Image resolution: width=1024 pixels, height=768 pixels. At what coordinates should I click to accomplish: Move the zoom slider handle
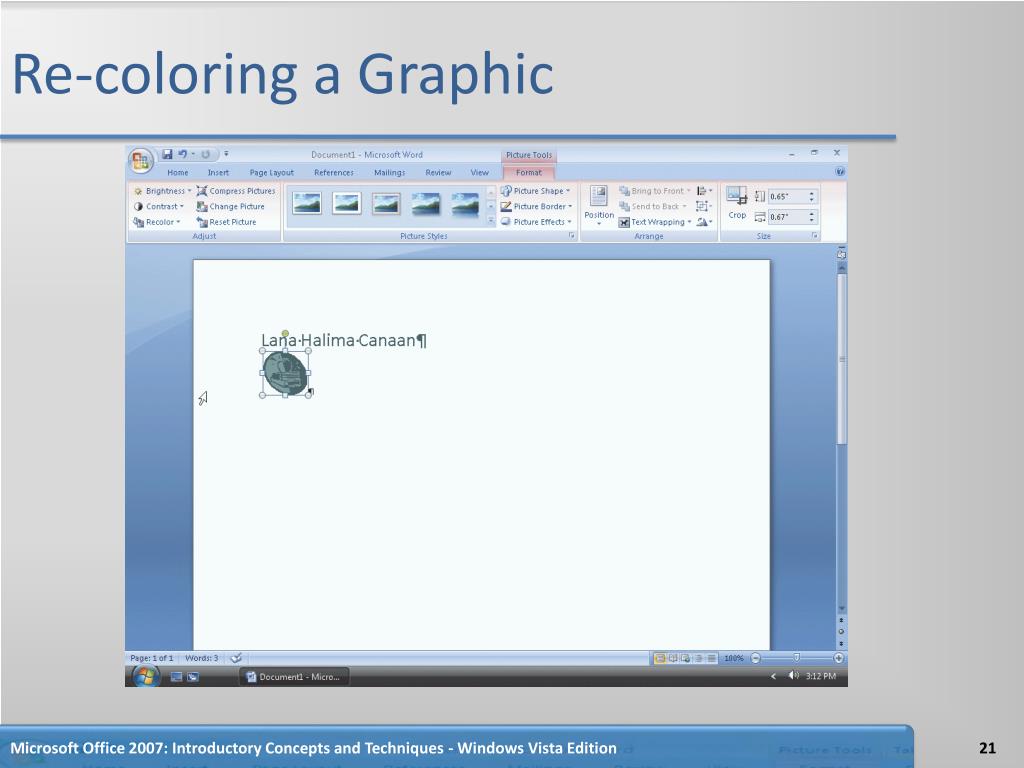[796, 658]
